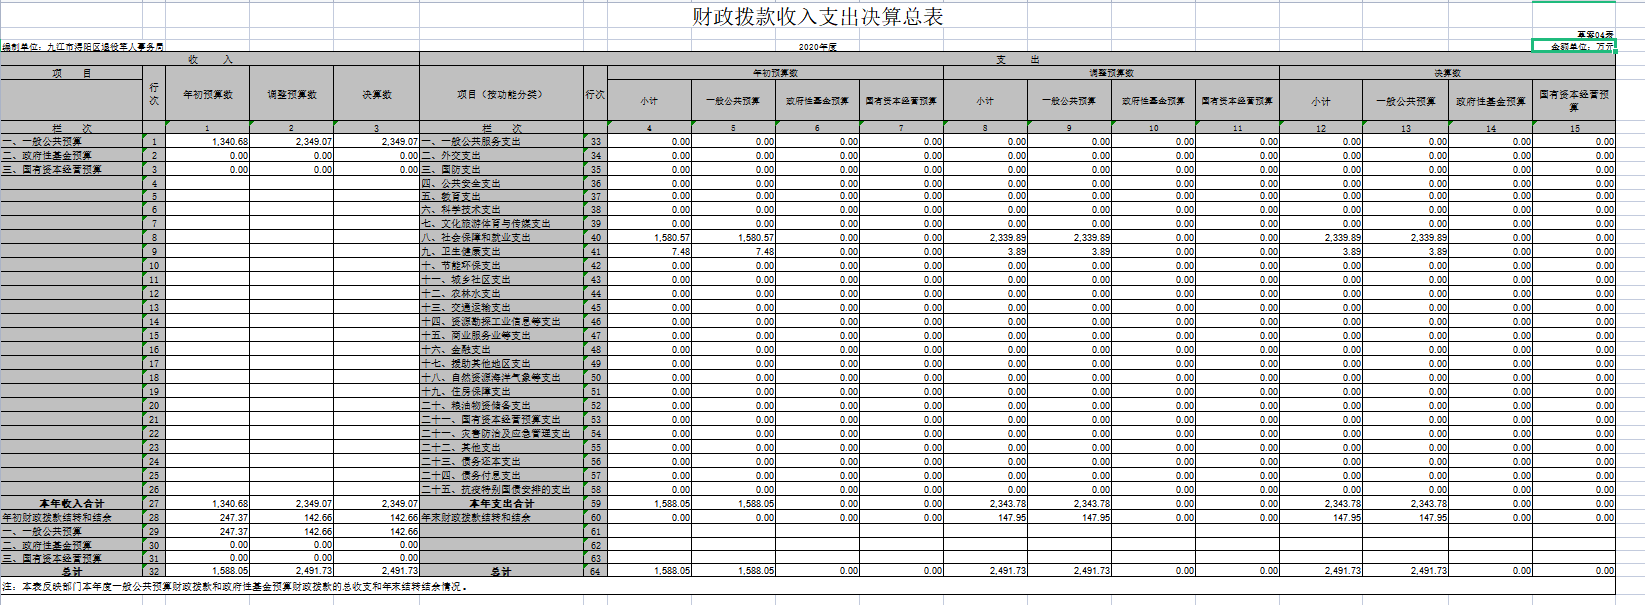Screen dimensions: 1645x605
Task: Click the 二十五、抗疫特别国债安排的支出 label
Action: [x=497, y=490]
